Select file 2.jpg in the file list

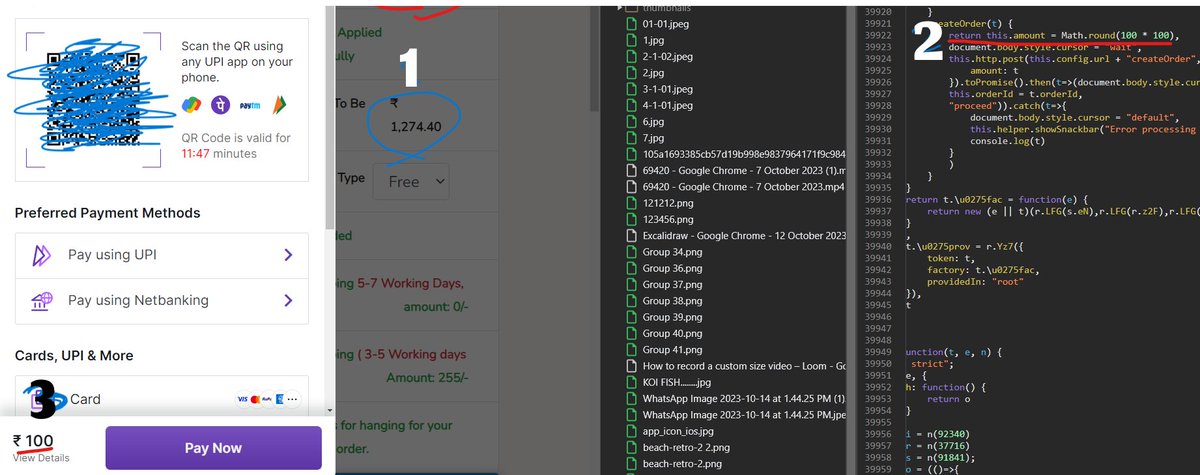(653, 73)
